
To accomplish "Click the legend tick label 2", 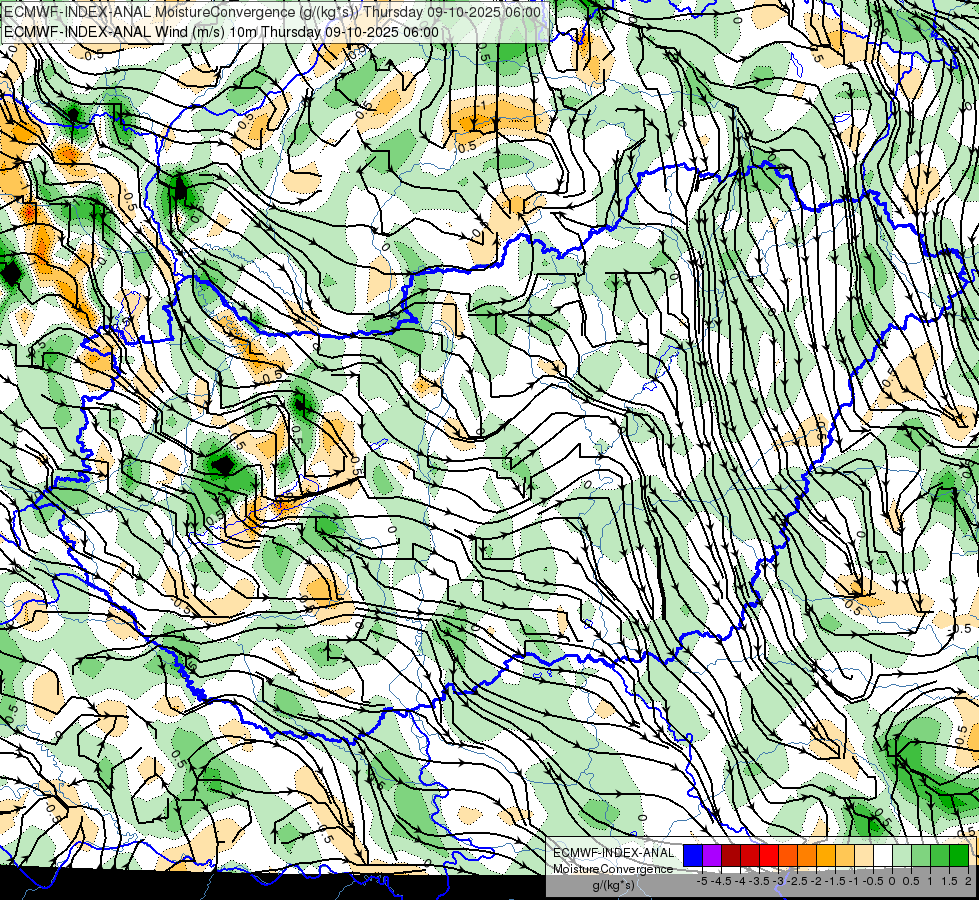I will [x=968, y=881].
